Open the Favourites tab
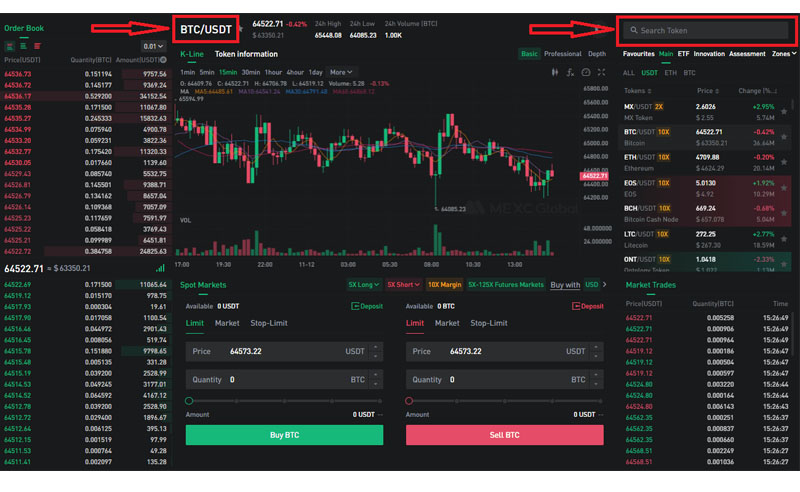 point(639,54)
